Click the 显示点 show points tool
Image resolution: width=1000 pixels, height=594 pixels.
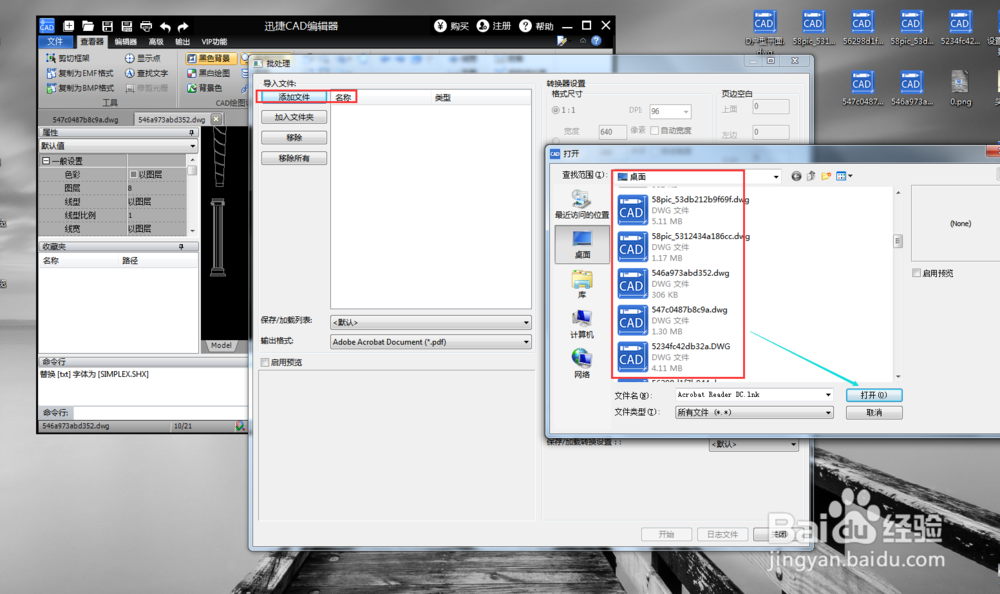[143, 58]
